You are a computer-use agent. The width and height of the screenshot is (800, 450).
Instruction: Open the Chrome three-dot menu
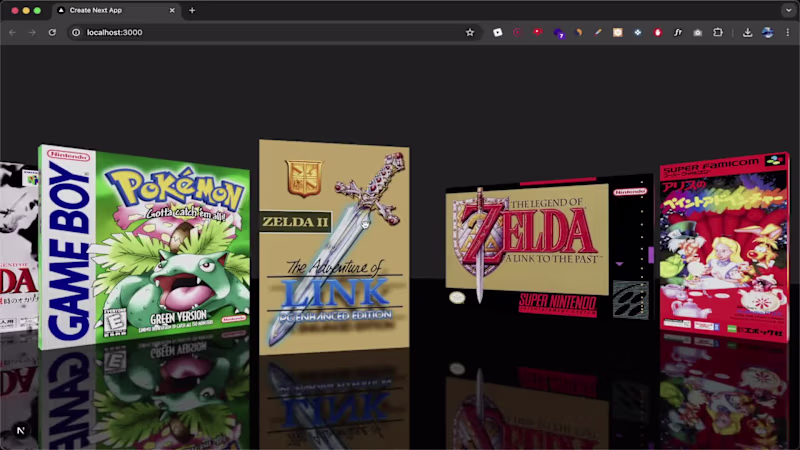(x=788, y=32)
